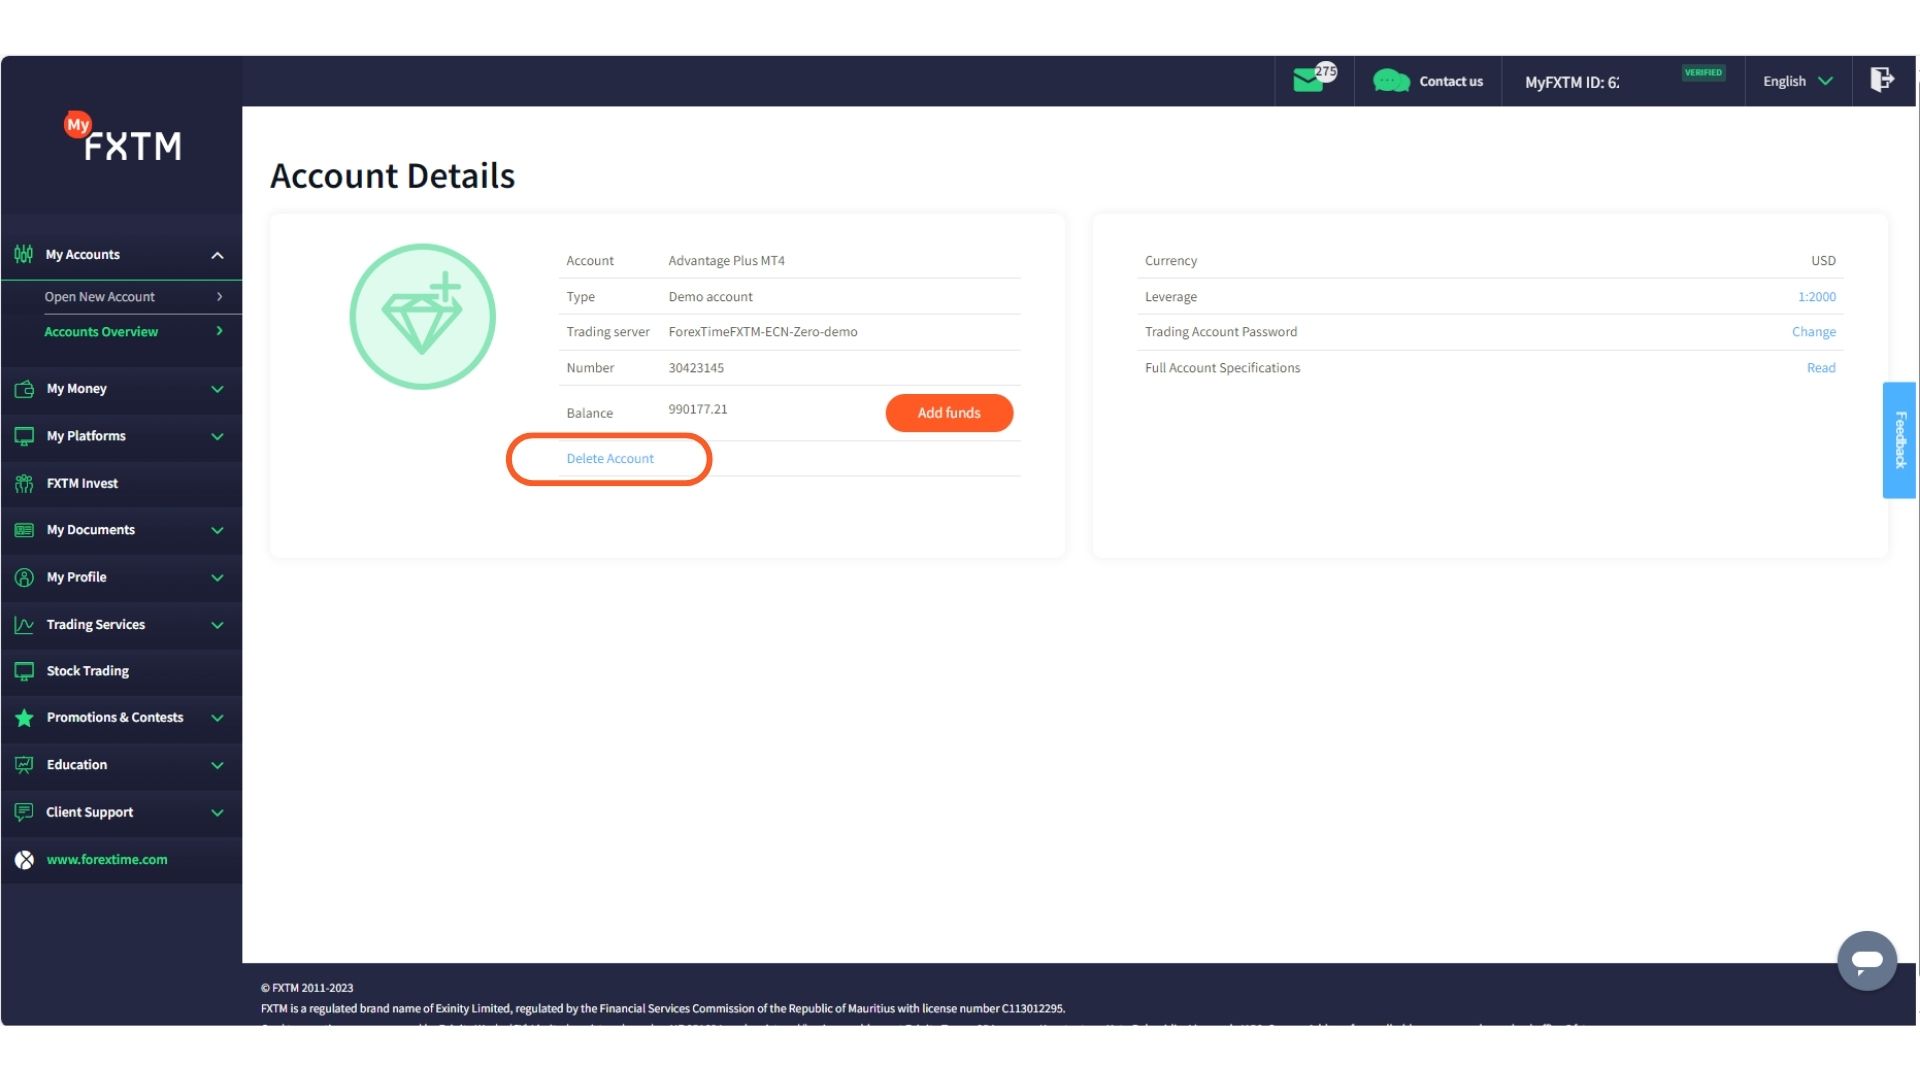Expand the My Documents chevron

pyautogui.click(x=217, y=531)
